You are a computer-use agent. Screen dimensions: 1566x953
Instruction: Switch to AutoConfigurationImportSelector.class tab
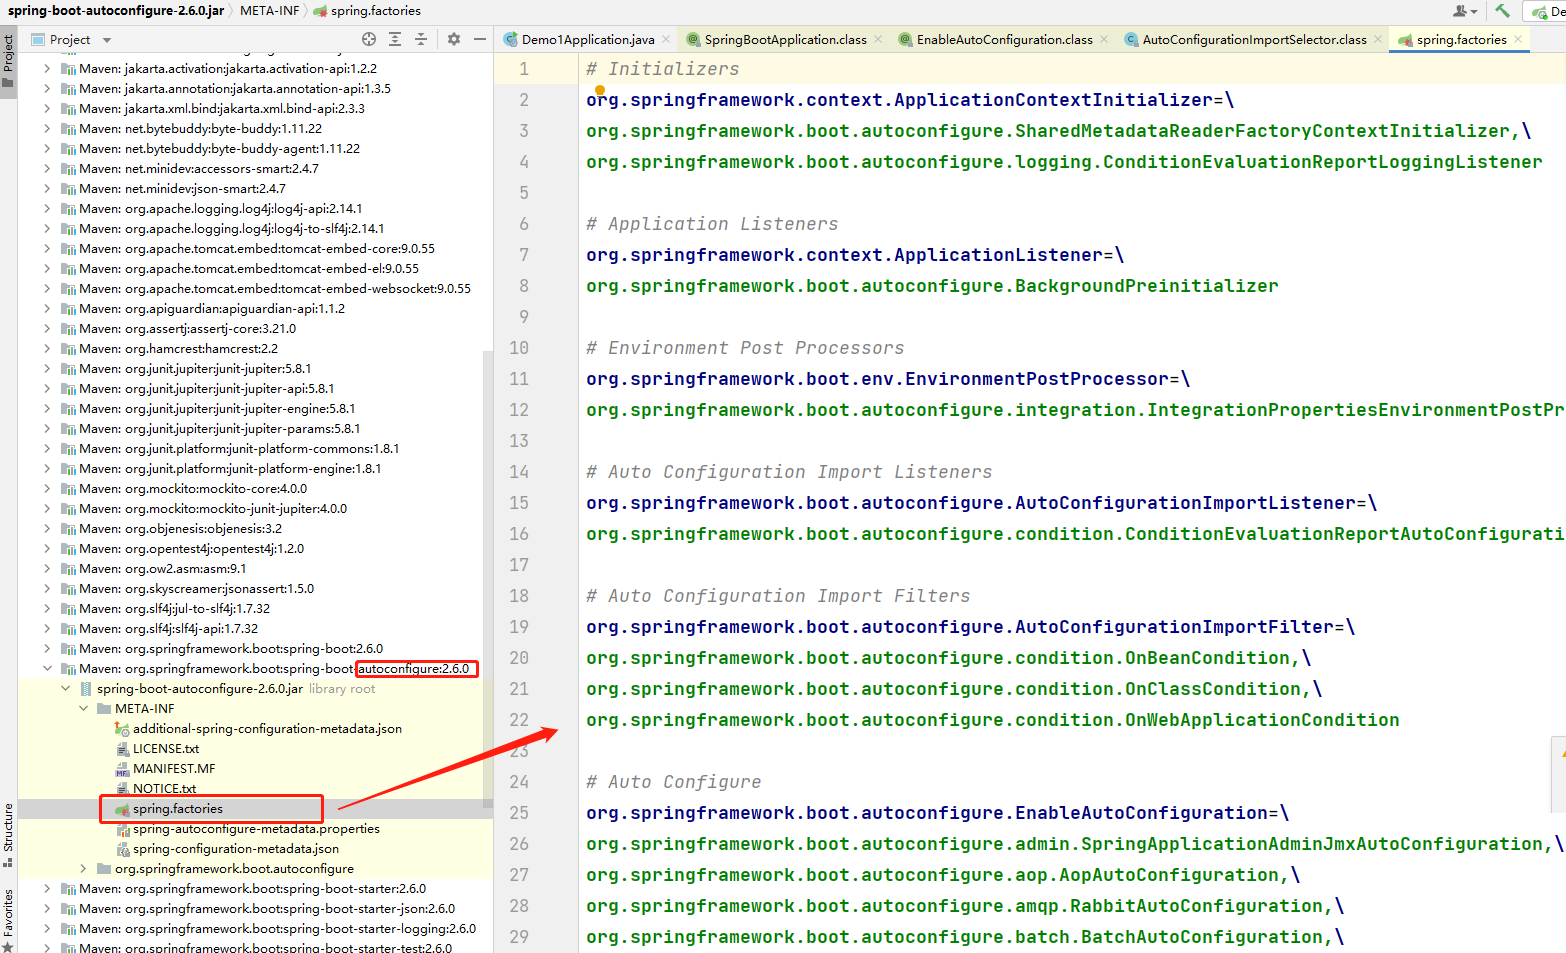click(1254, 39)
